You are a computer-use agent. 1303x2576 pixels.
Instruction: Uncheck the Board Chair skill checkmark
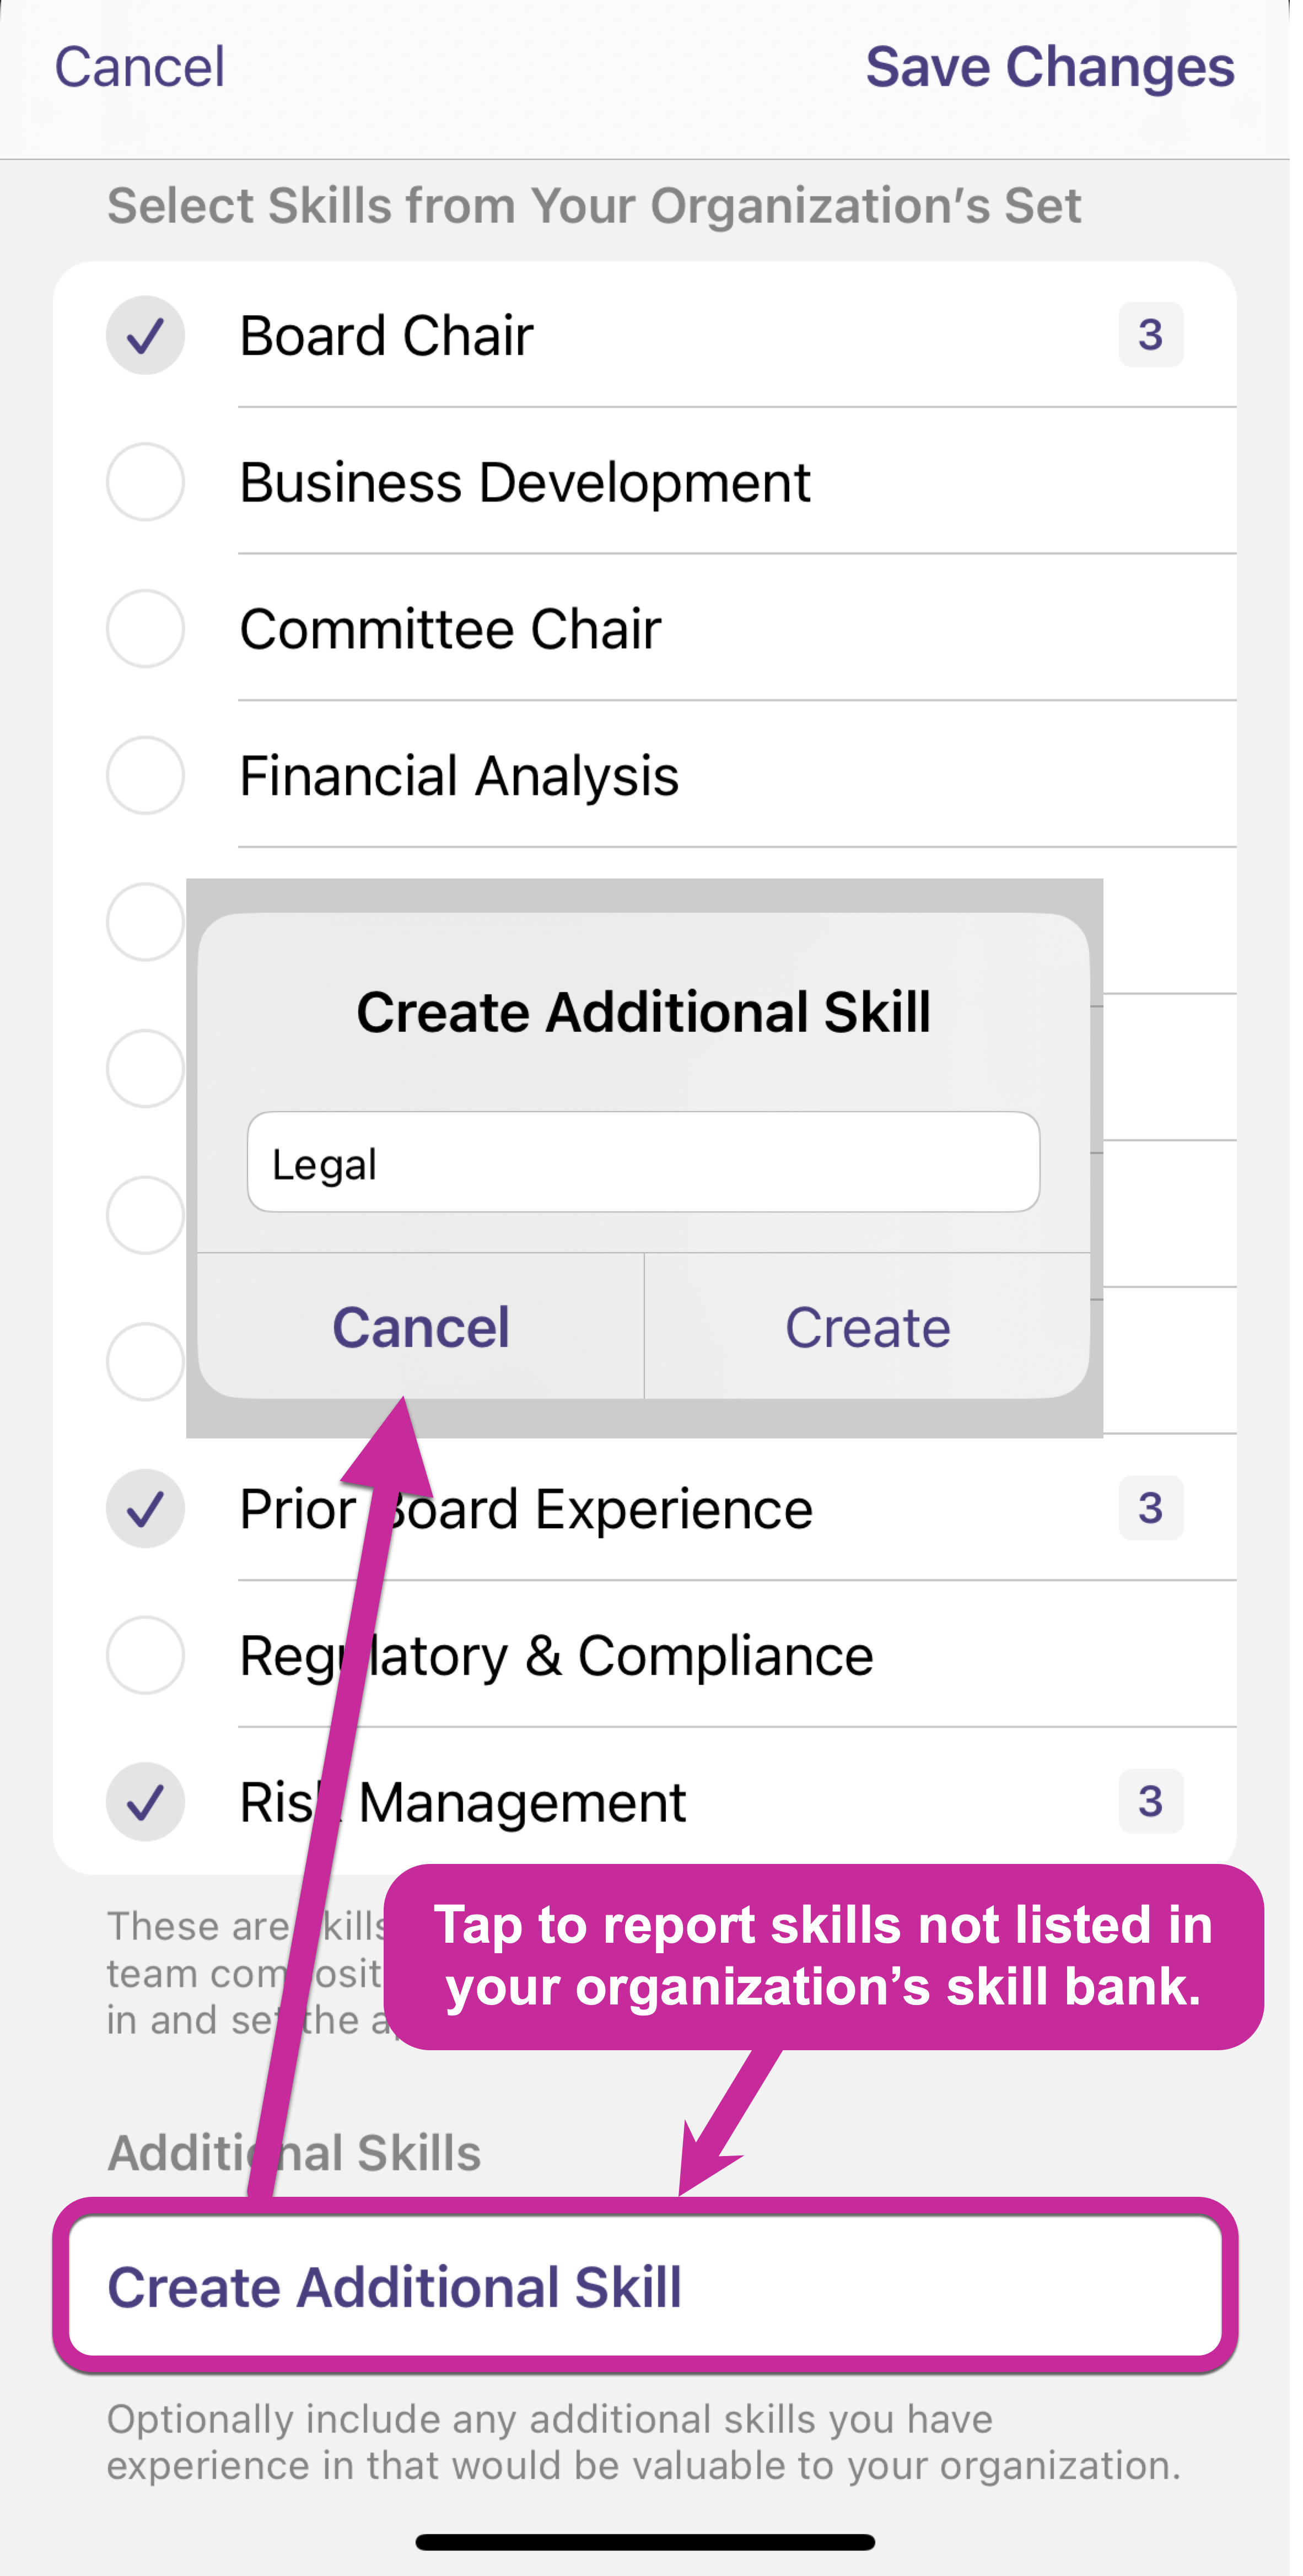pos(145,335)
